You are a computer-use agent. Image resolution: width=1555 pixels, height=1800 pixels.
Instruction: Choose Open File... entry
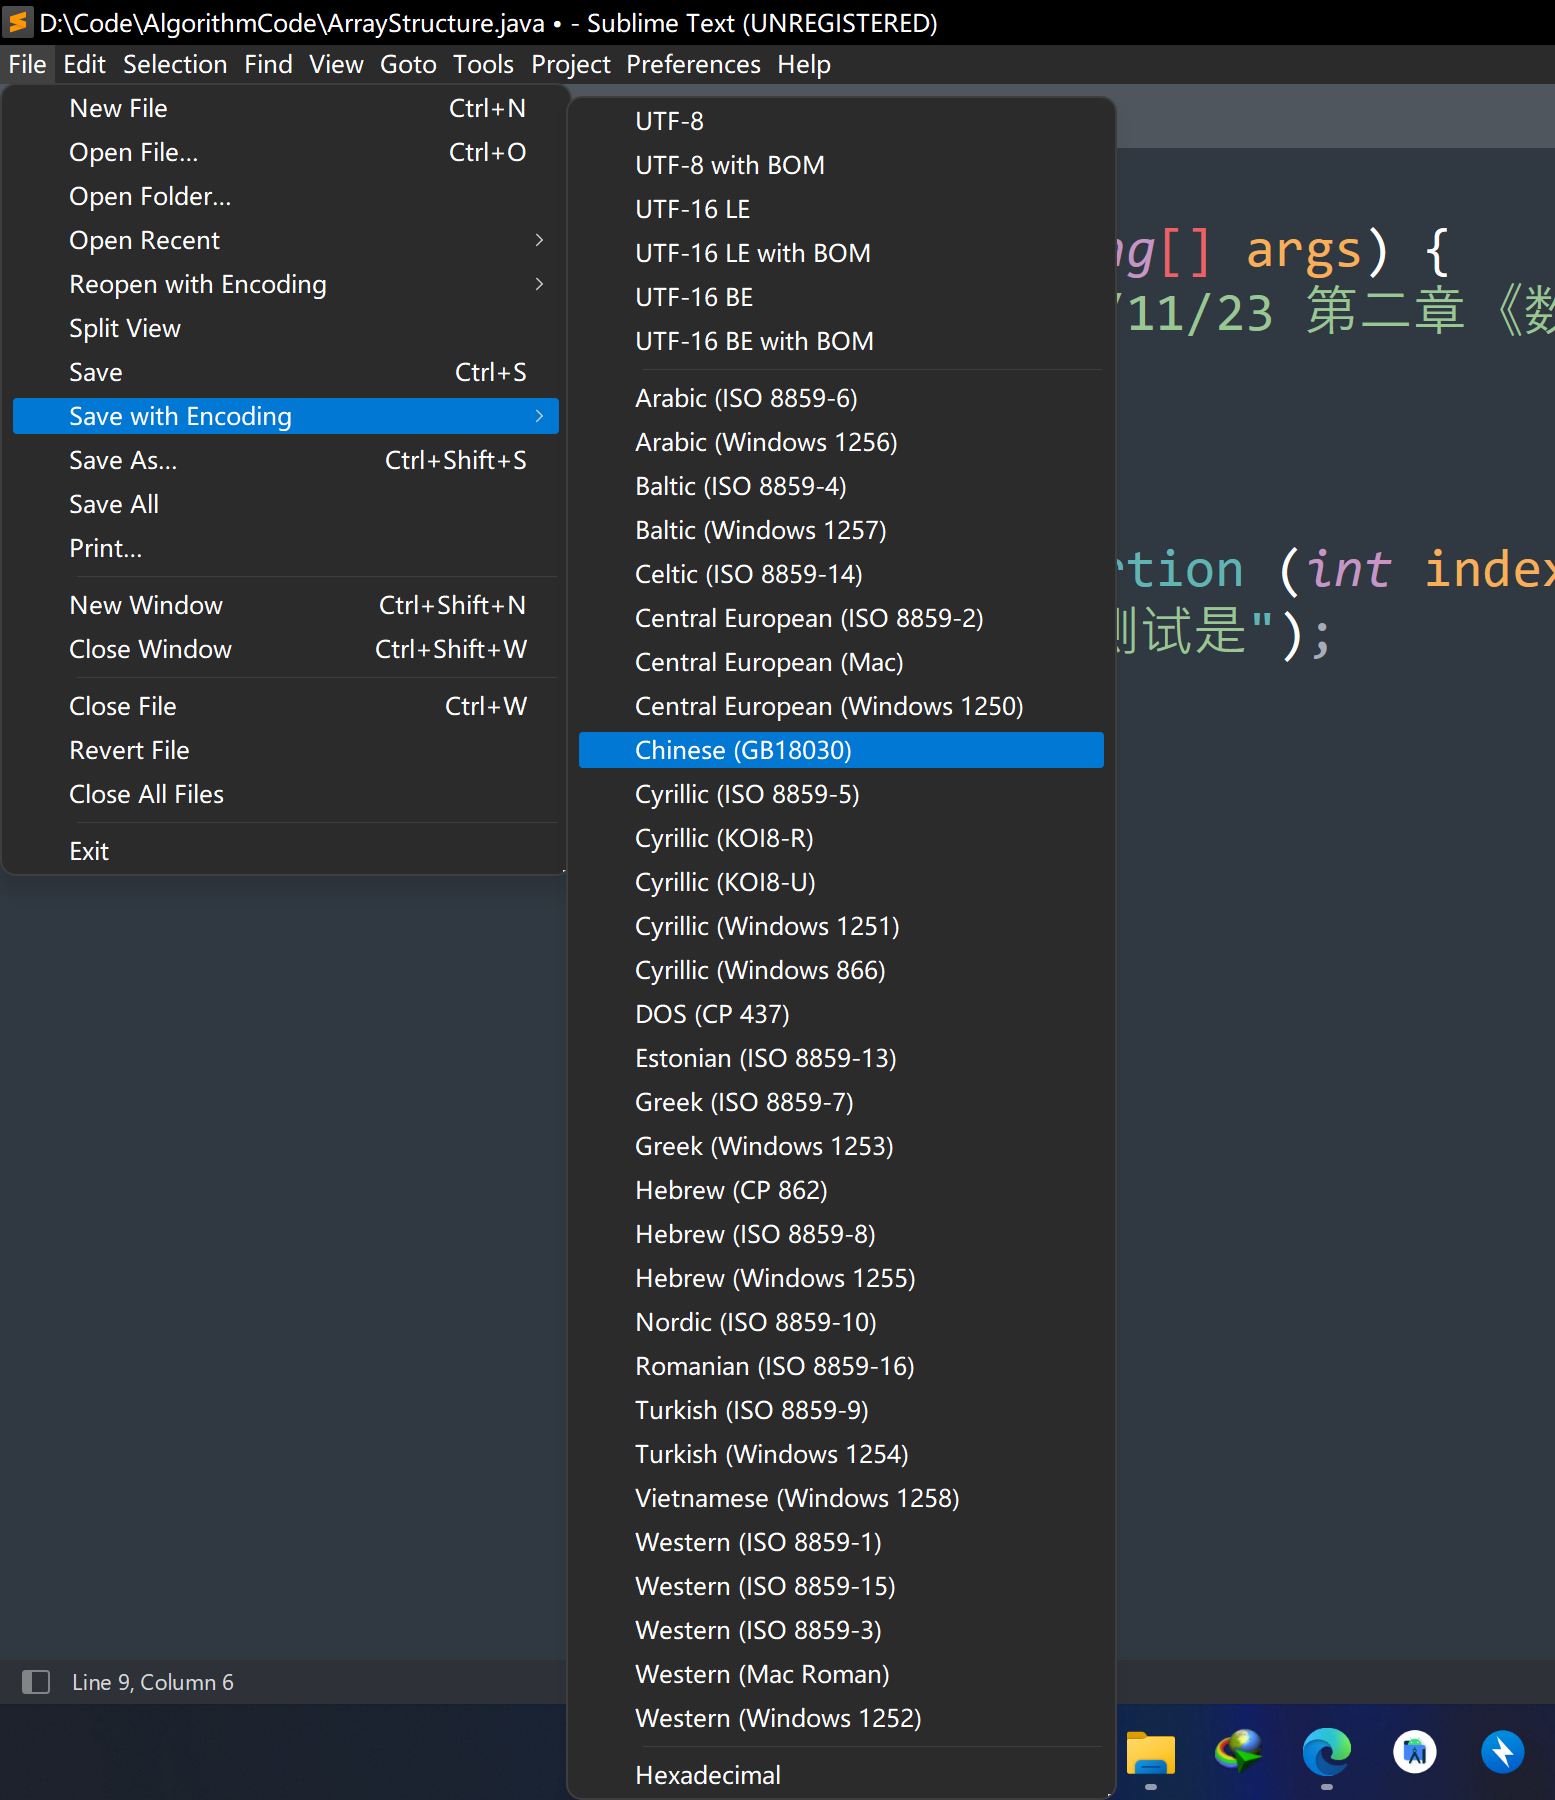(285, 152)
